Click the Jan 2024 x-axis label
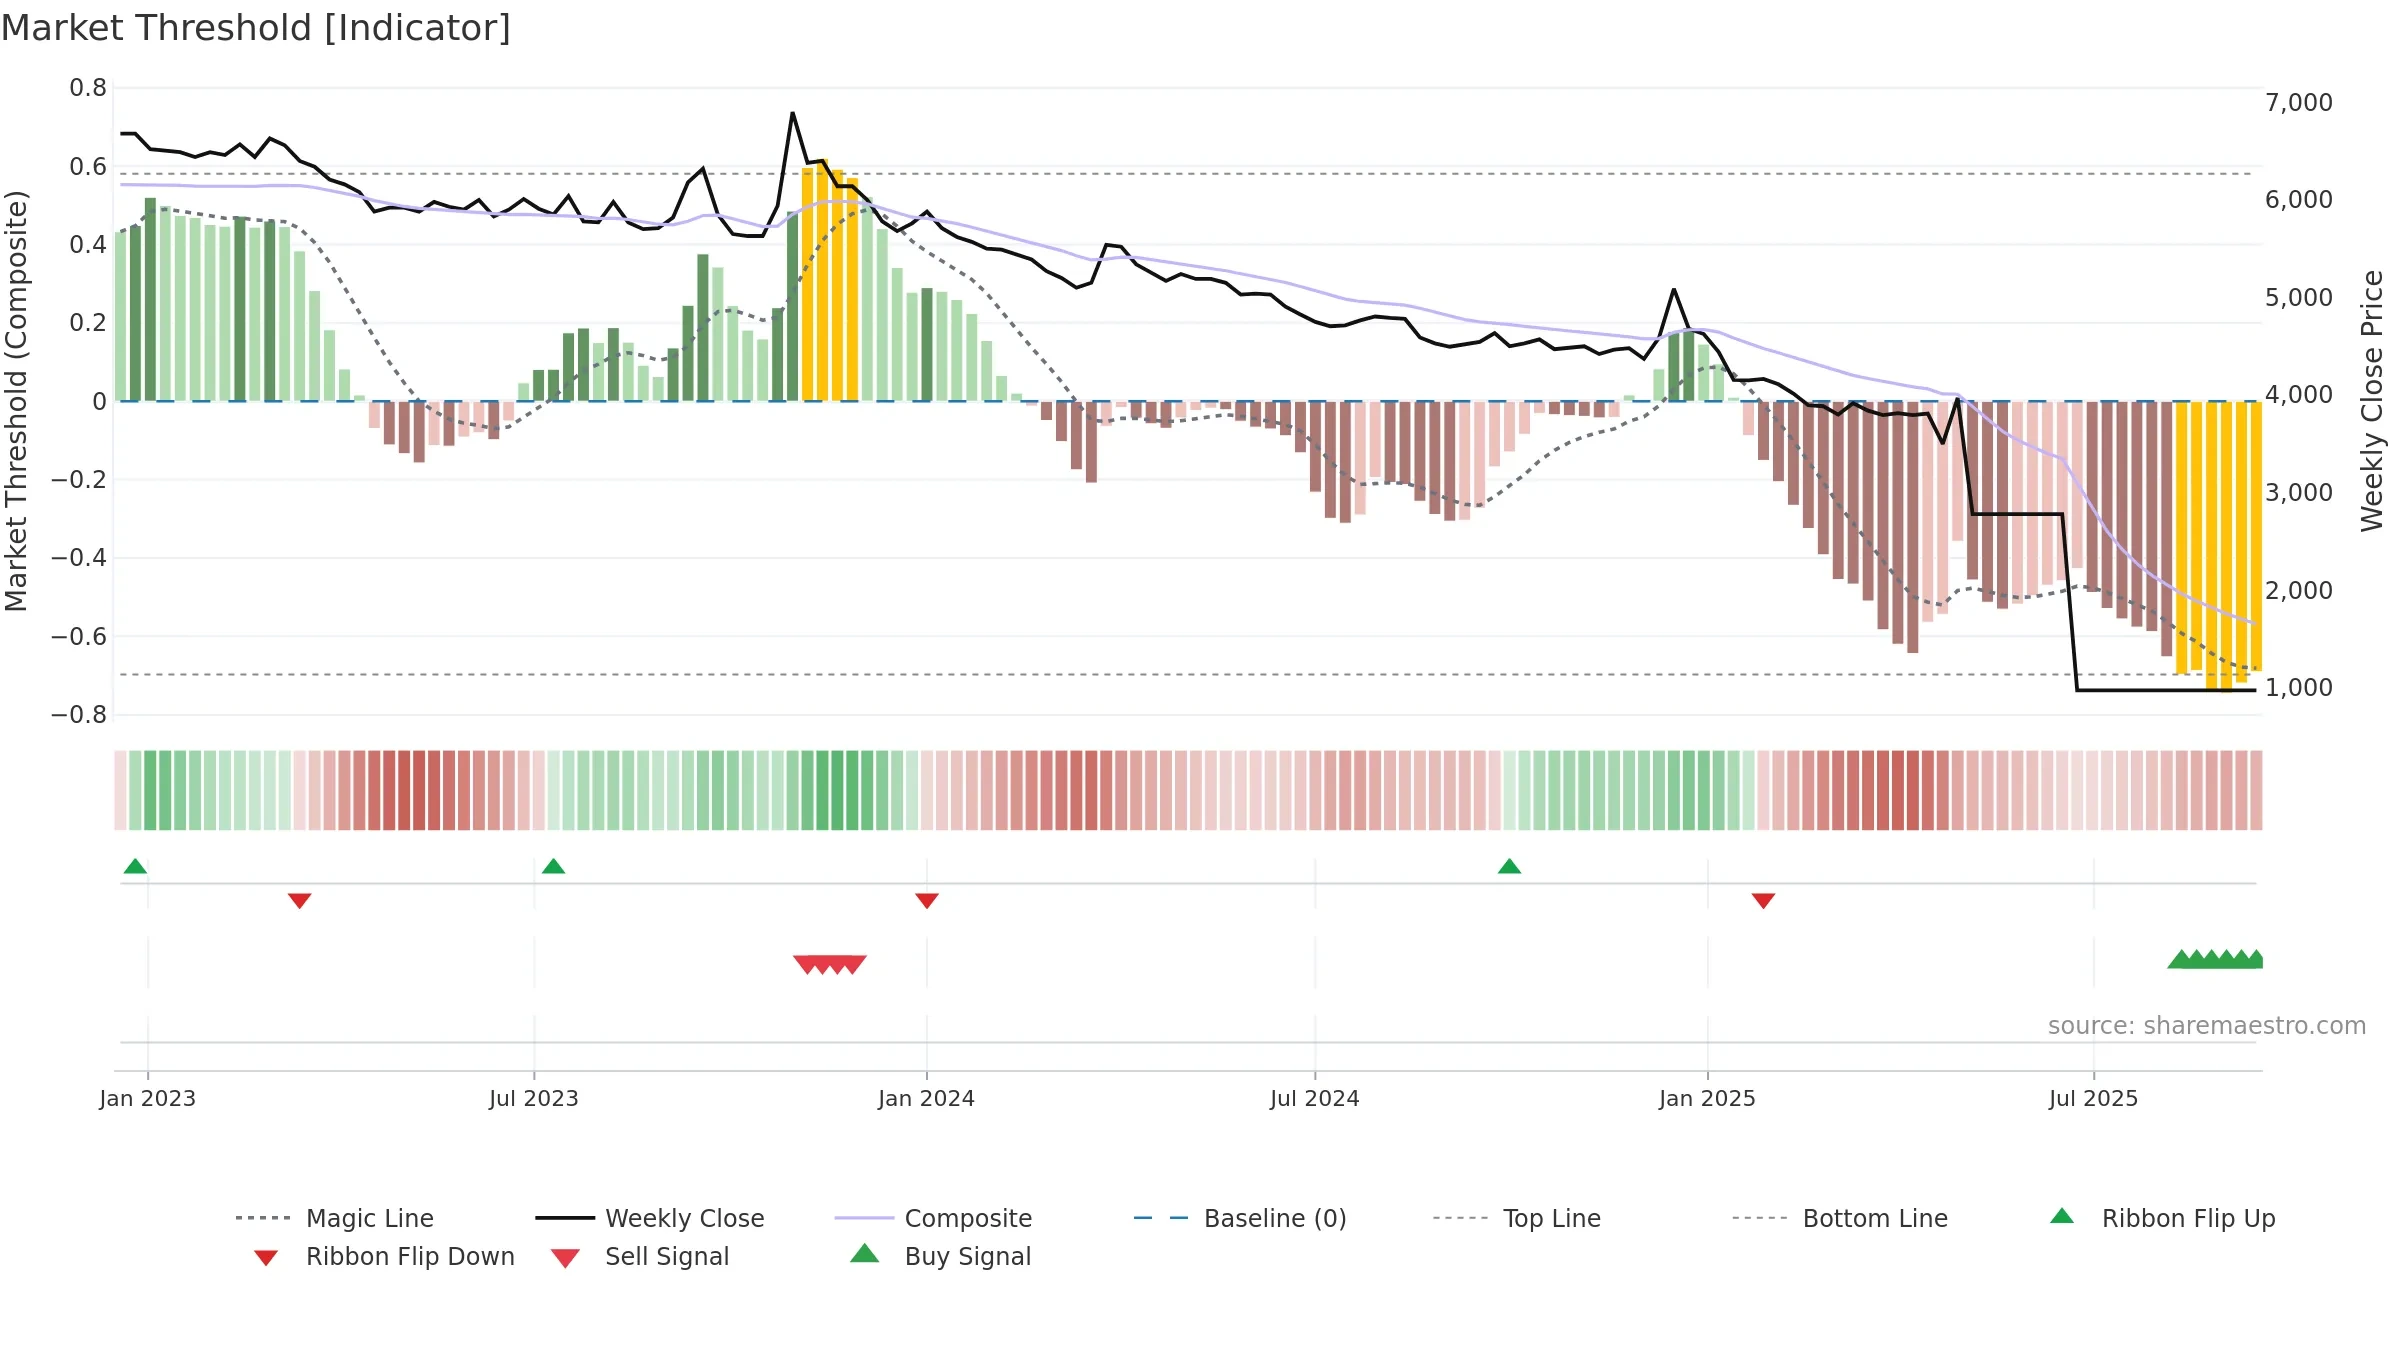This screenshot has height=1350, width=2400. coord(927,1098)
